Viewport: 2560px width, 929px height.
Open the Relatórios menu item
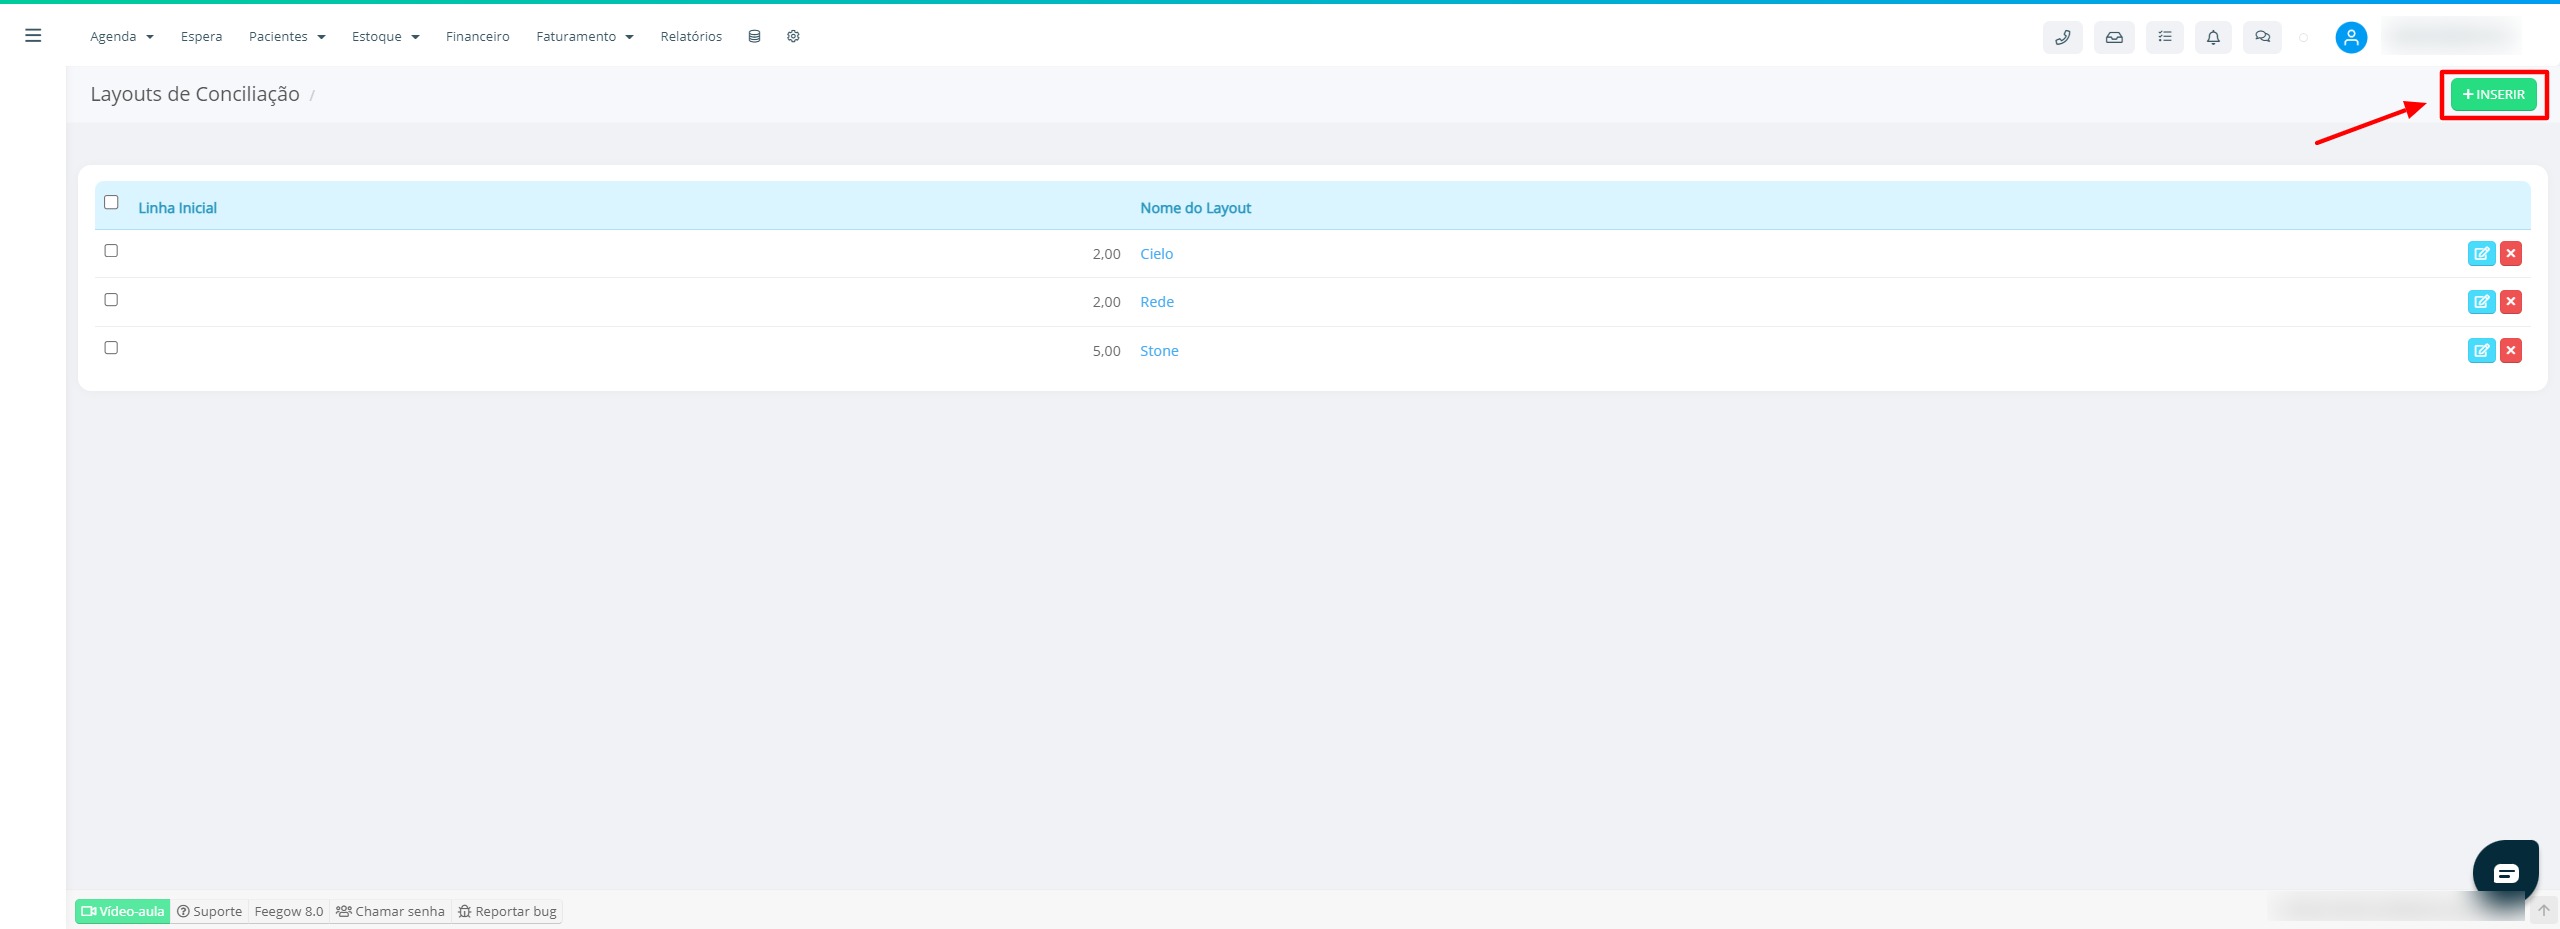click(691, 37)
